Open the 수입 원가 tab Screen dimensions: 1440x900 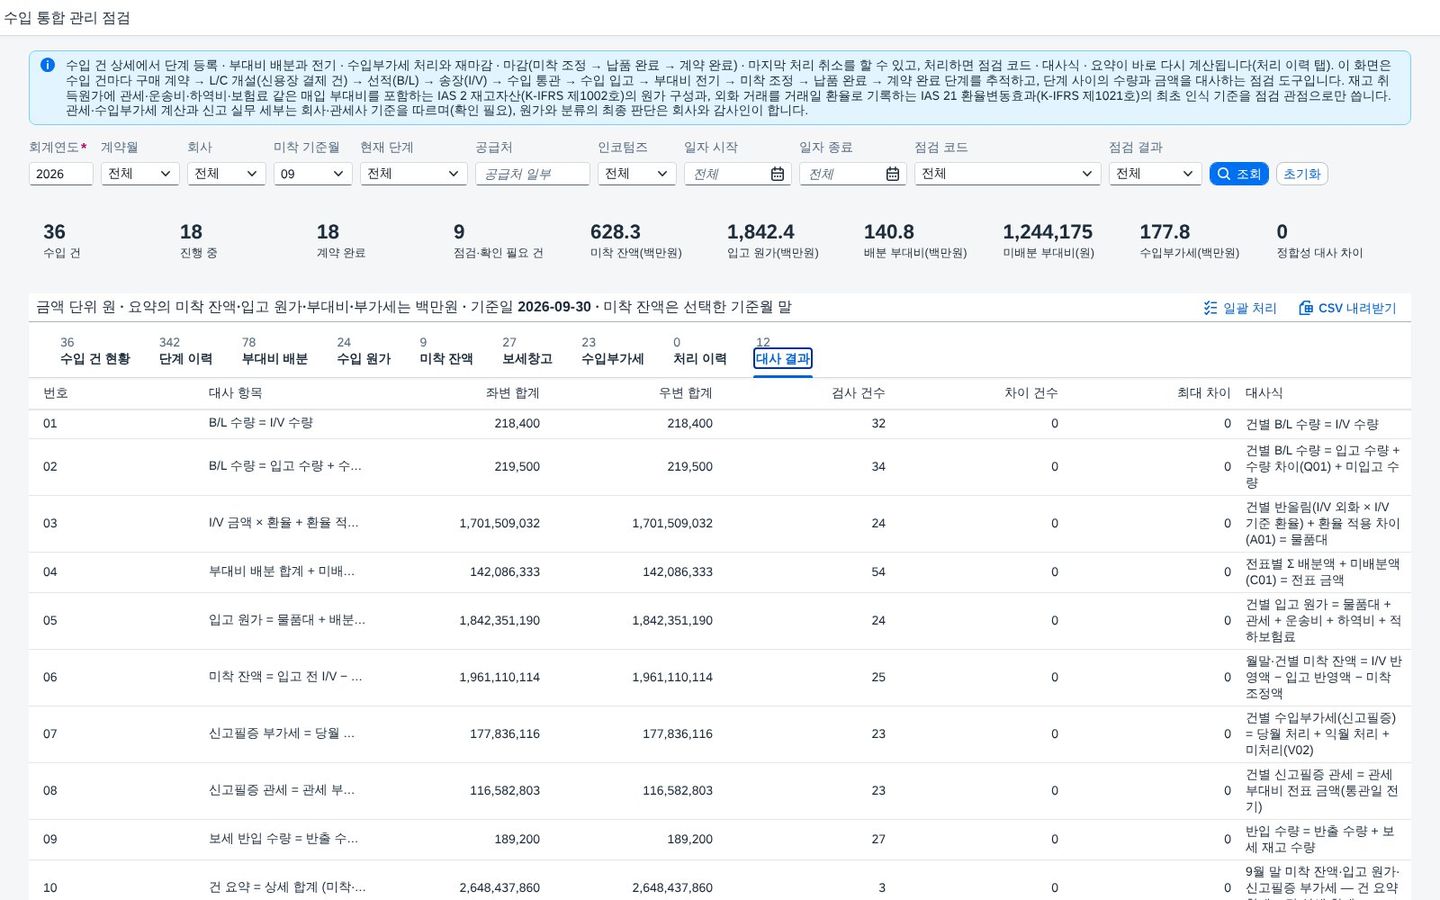(x=364, y=352)
